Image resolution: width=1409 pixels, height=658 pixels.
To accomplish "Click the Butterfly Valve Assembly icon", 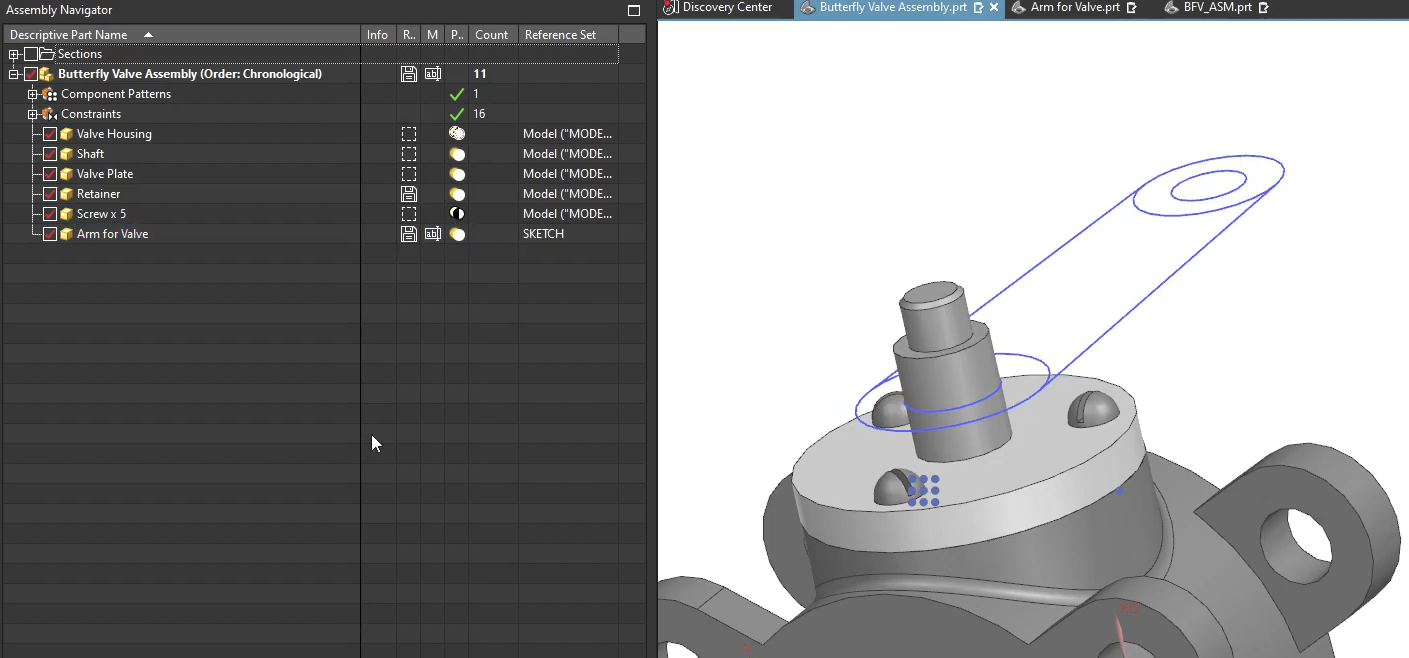I will click(47, 74).
